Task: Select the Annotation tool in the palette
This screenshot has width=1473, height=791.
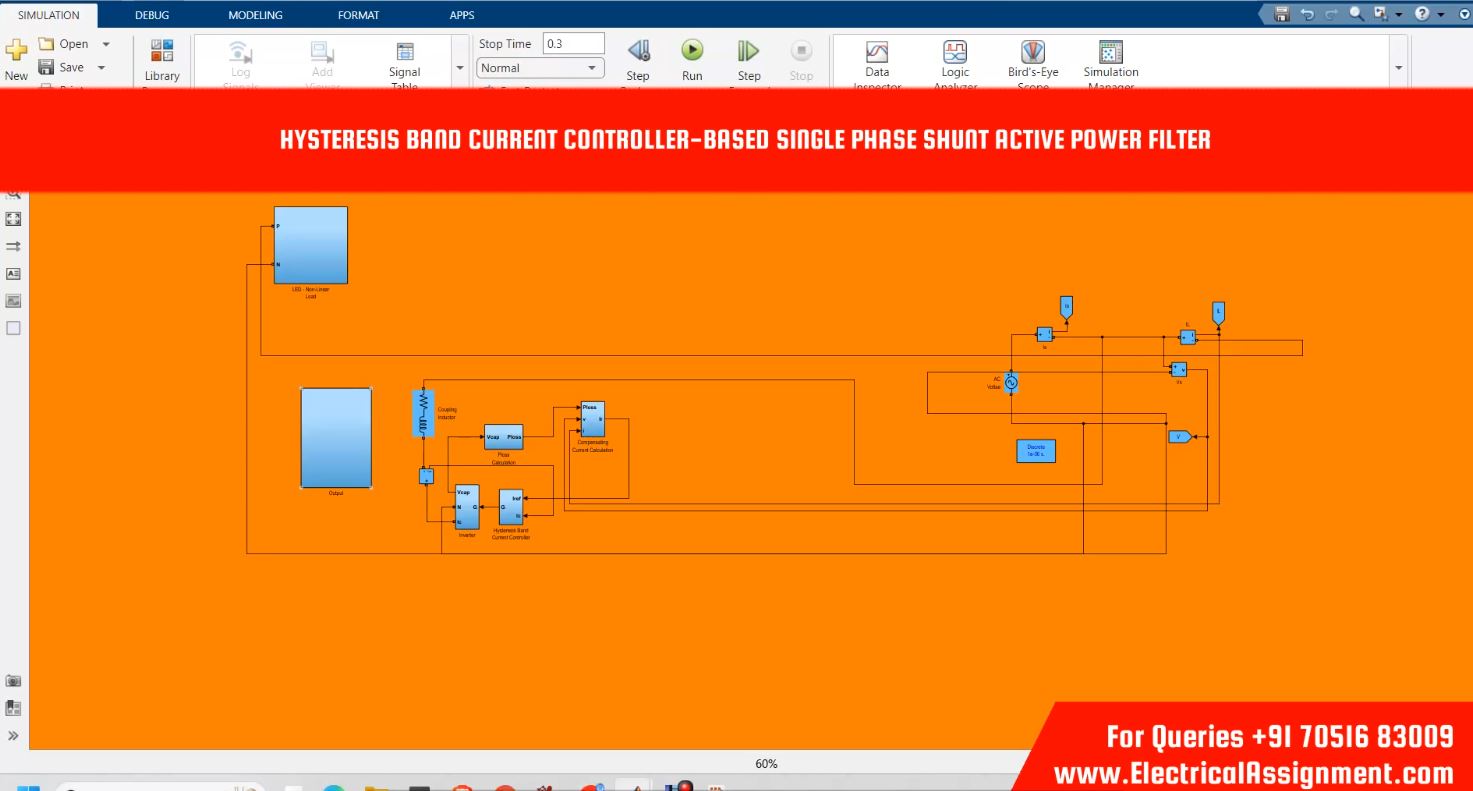Action: click(14, 273)
